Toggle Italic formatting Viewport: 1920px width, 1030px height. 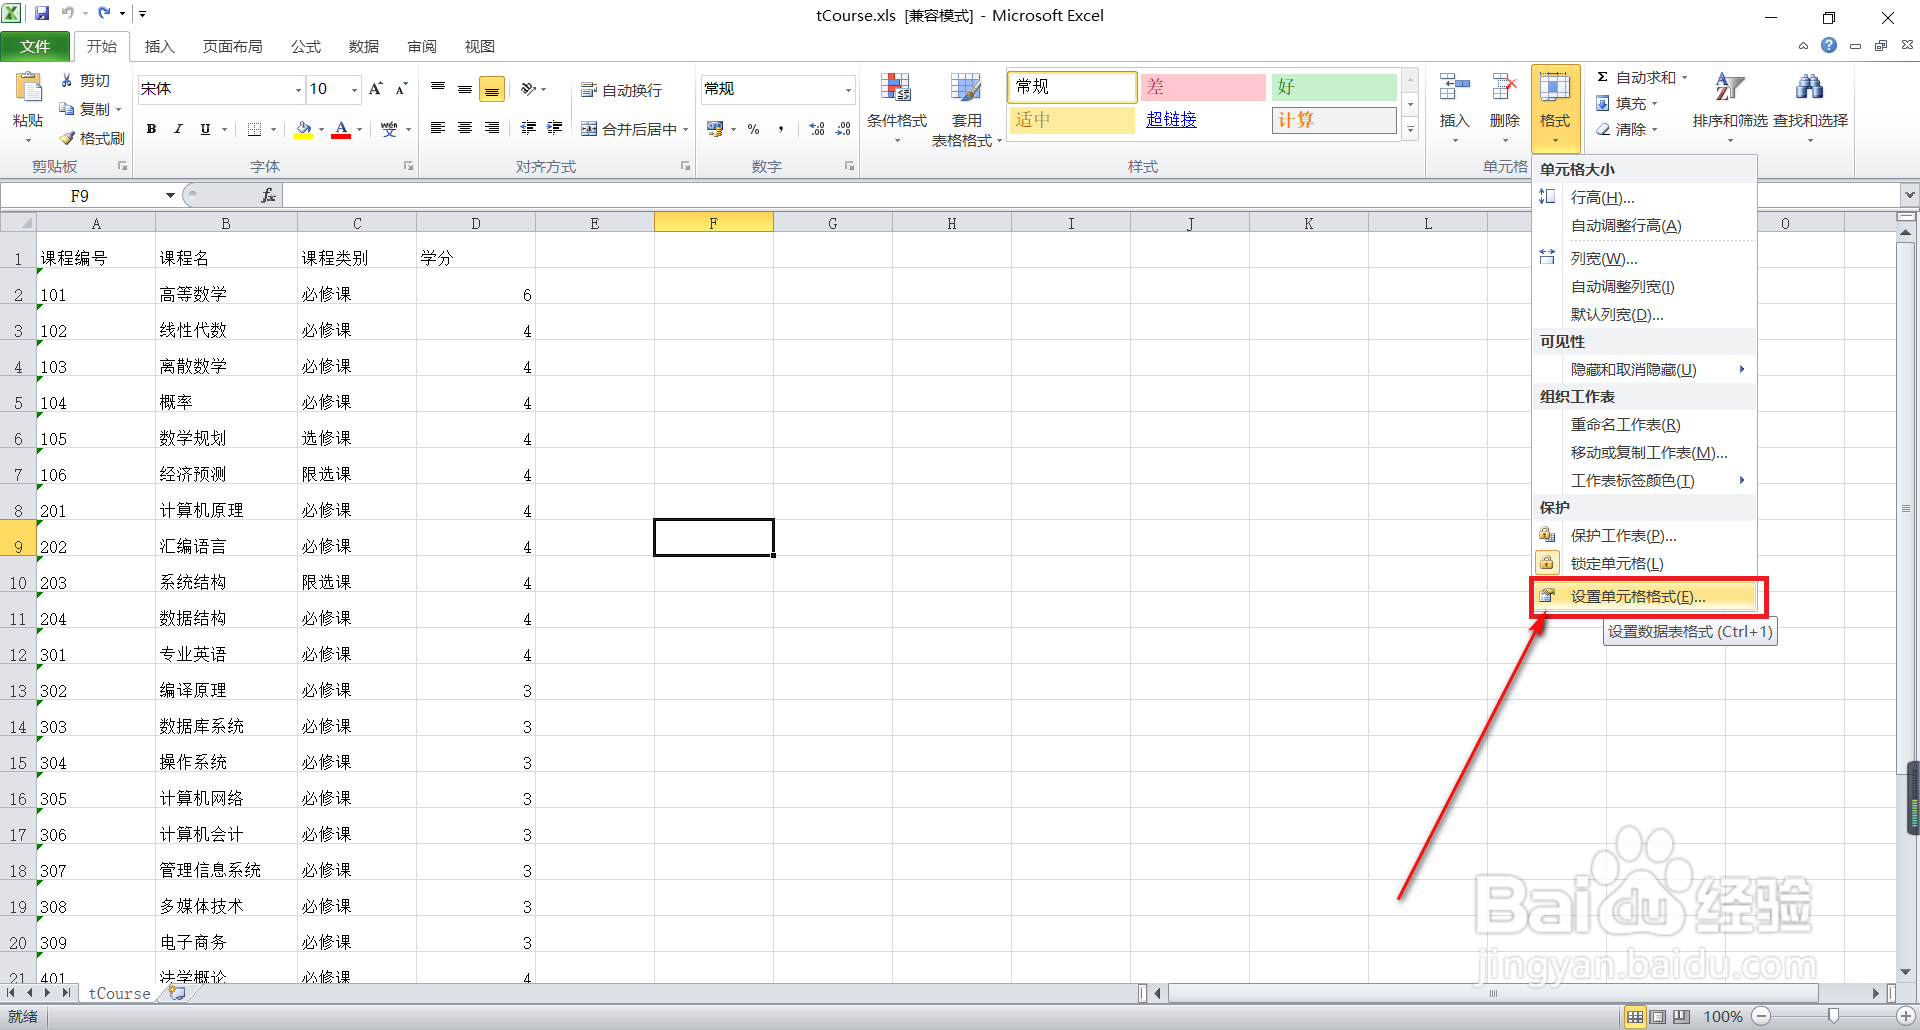[x=178, y=129]
